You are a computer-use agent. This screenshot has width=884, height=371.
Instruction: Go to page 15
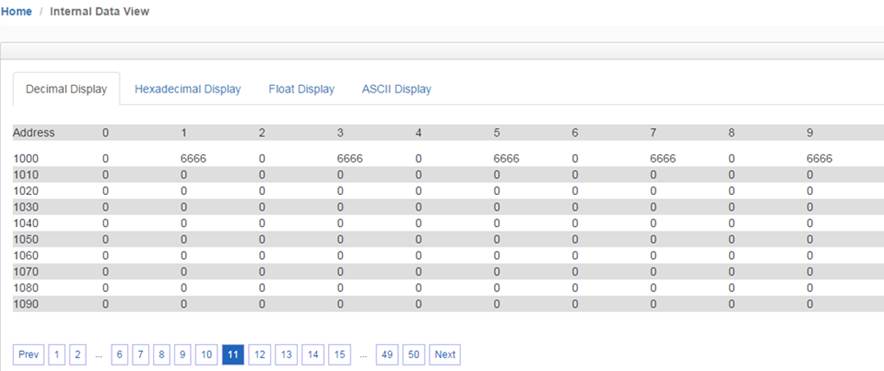click(339, 355)
